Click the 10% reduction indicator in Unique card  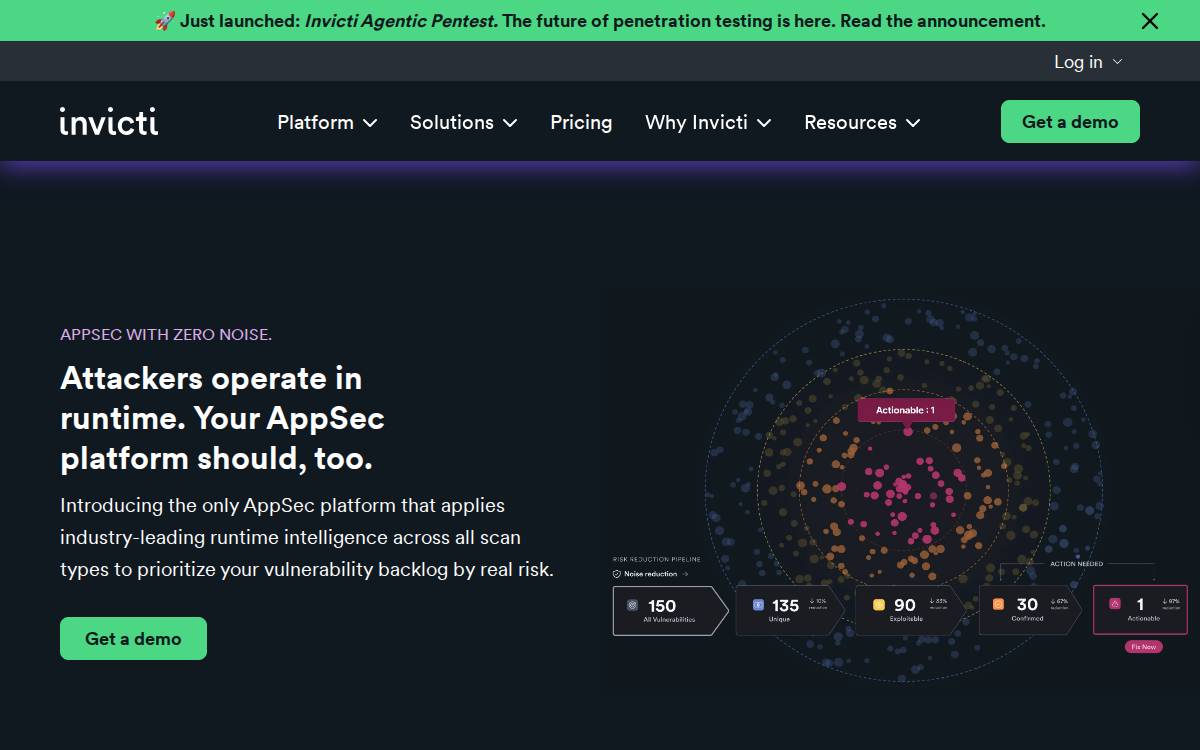pyautogui.click(x=818, y=604)
